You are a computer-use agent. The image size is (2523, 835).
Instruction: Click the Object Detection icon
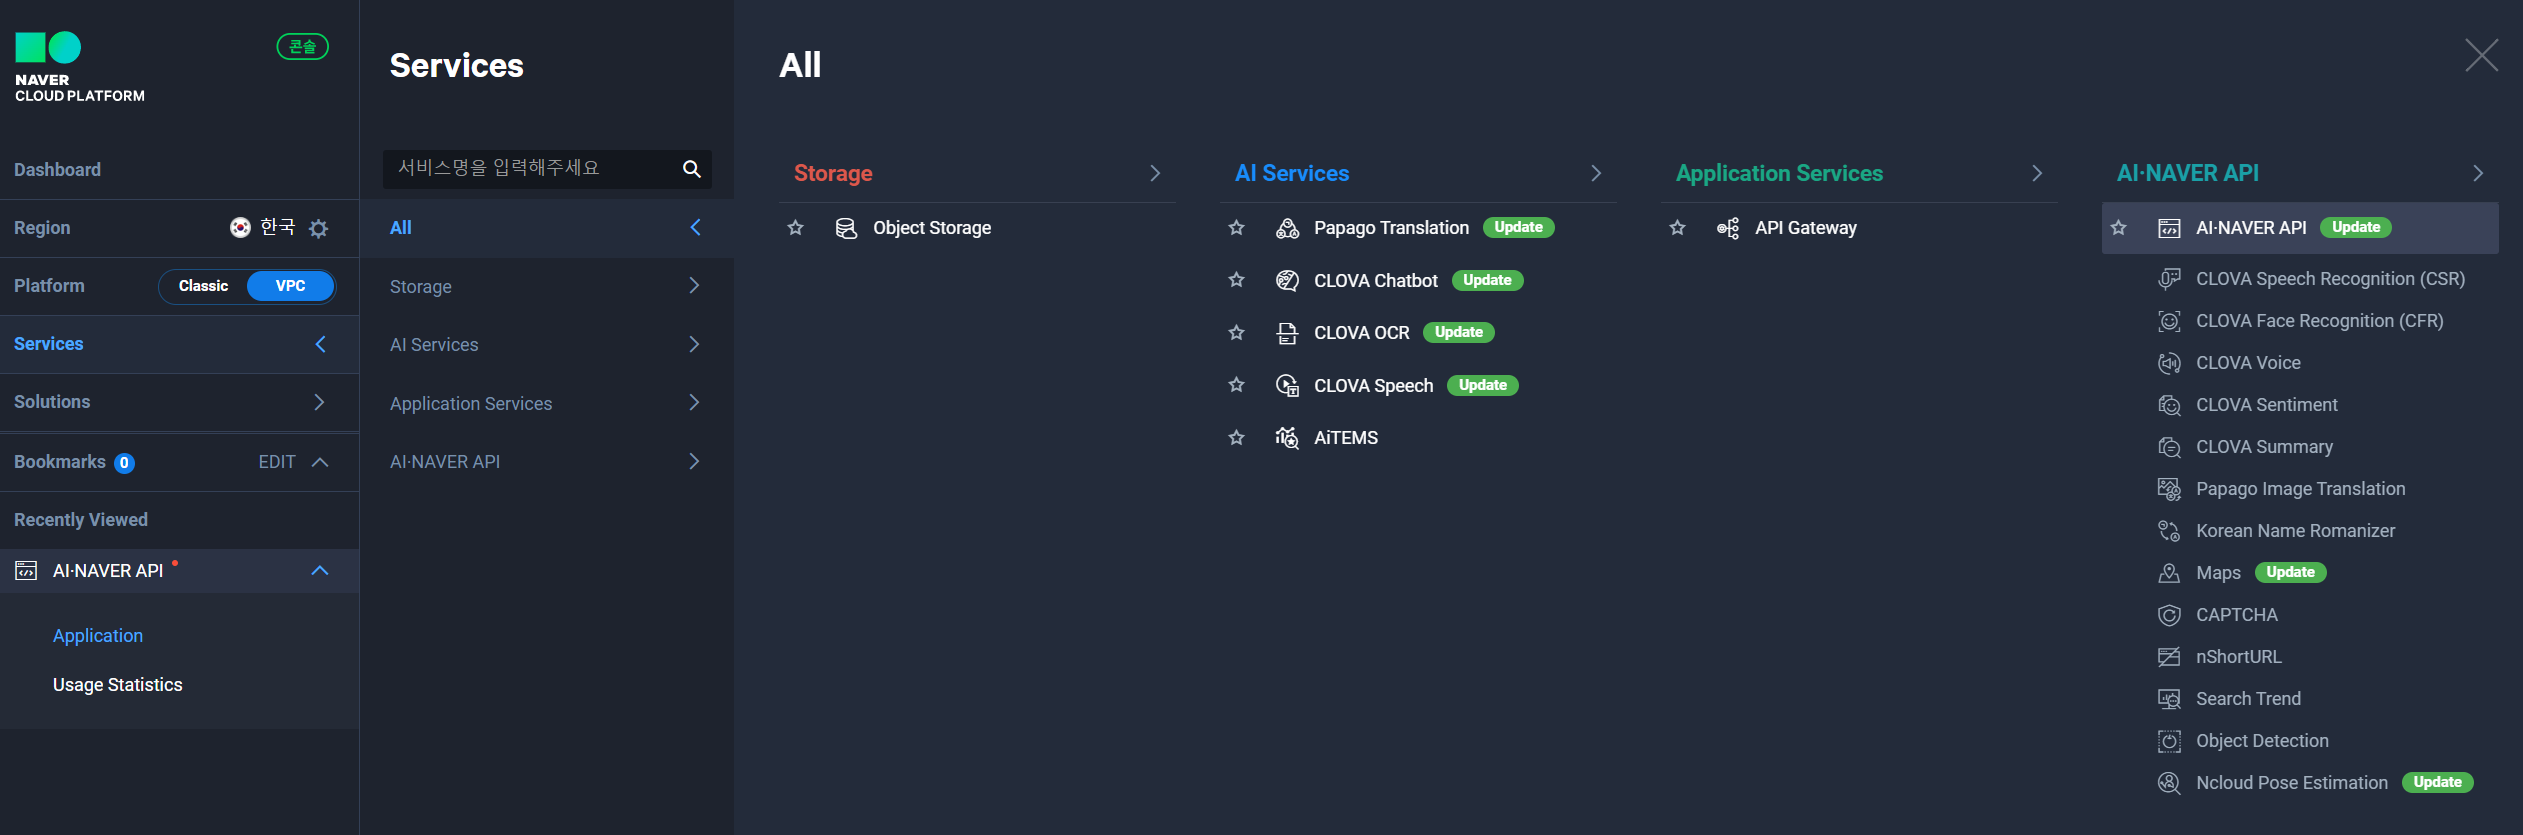click(x=2169, y=741)
